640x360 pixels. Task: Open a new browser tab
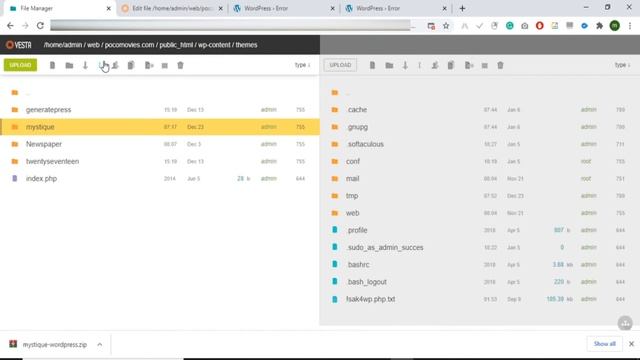click(x=462, y=8)
